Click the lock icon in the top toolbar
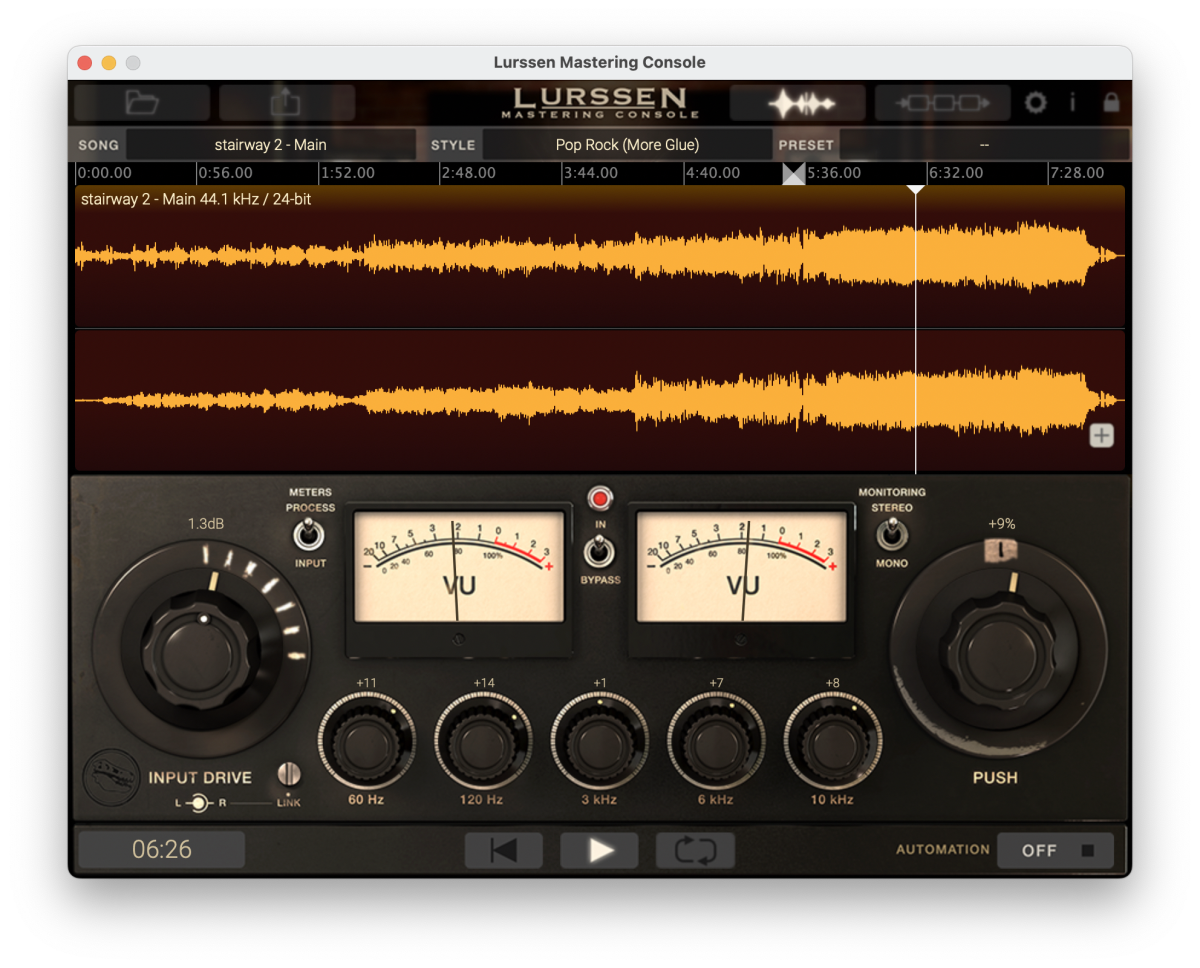 pyautogui.click(x=1111, y=102)
